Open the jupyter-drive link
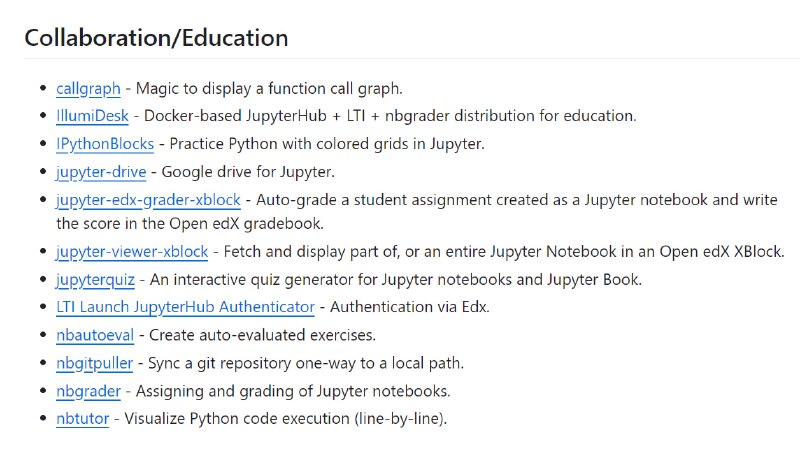This screenshot has height=457, width=800. pyautogui.click(x=101, y=172)
